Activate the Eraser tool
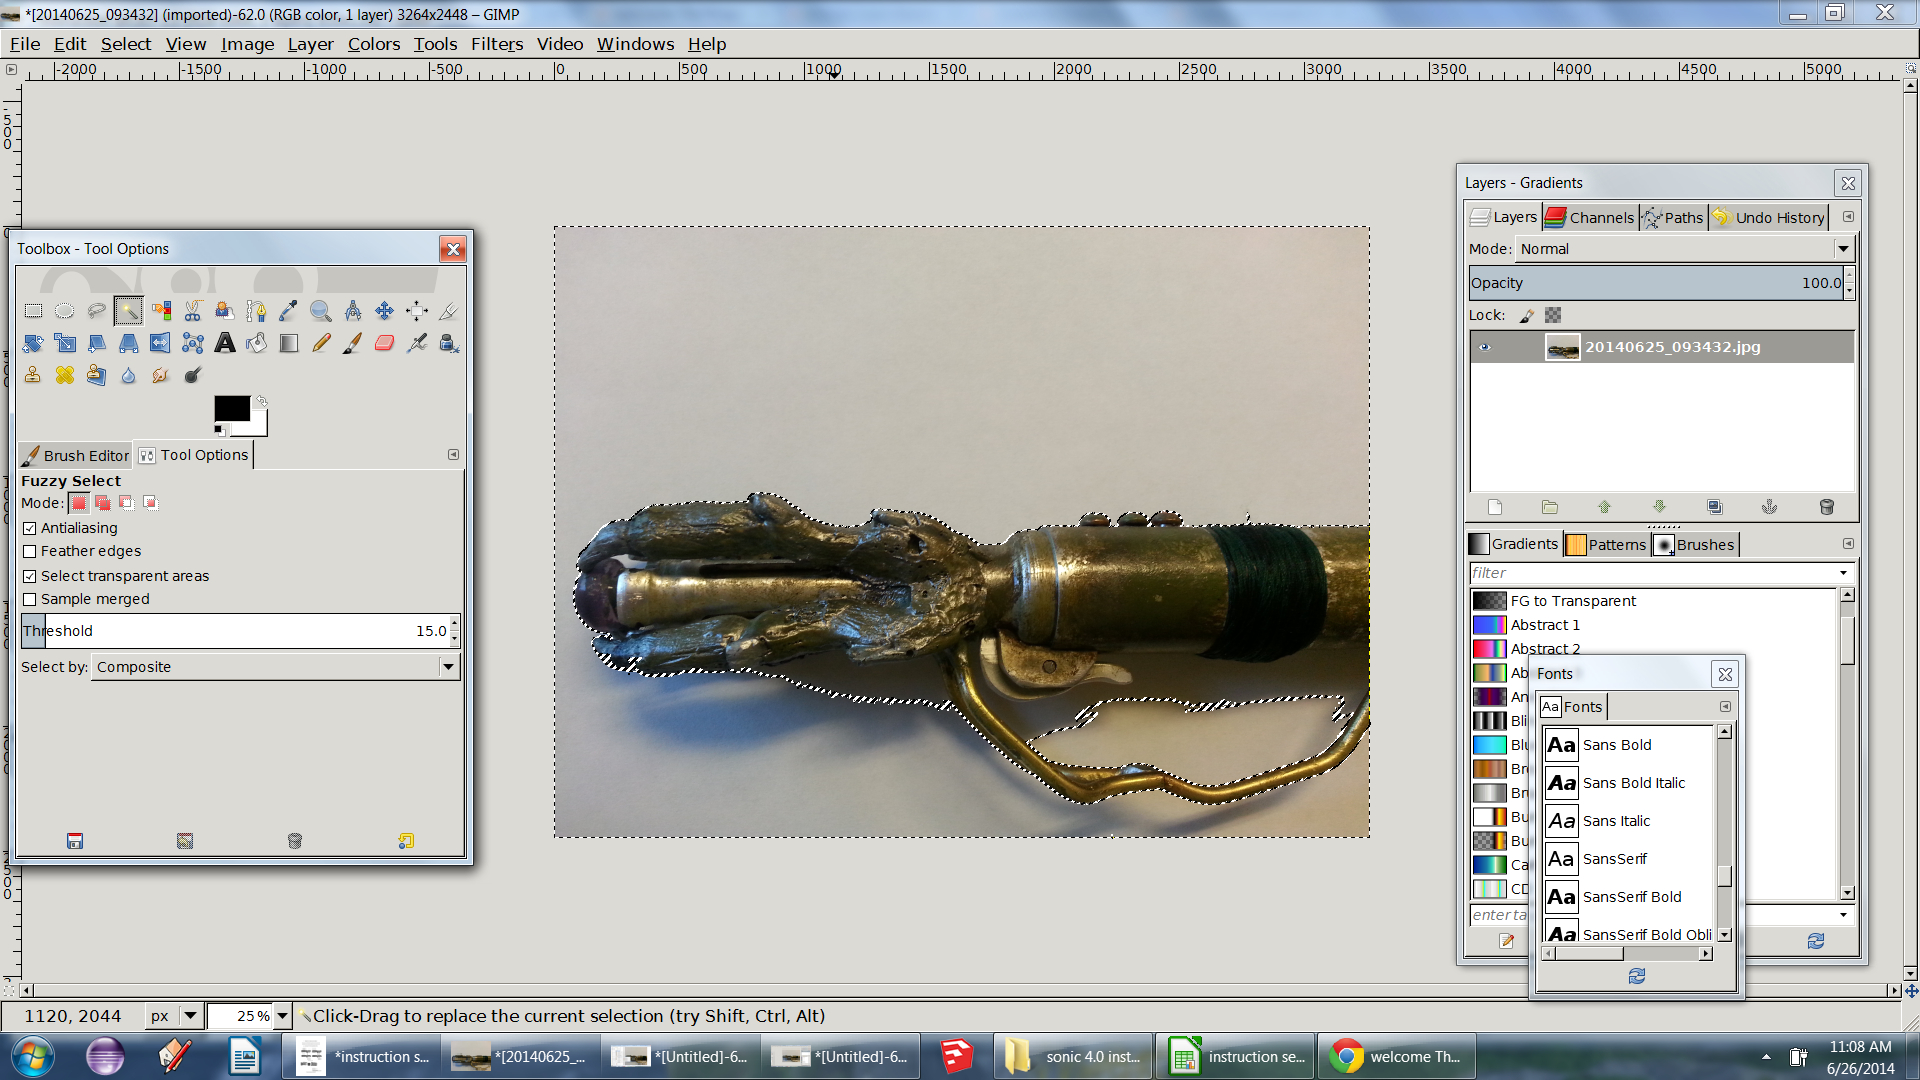This screenshot has height=1080, width=1920. [385, 343]
